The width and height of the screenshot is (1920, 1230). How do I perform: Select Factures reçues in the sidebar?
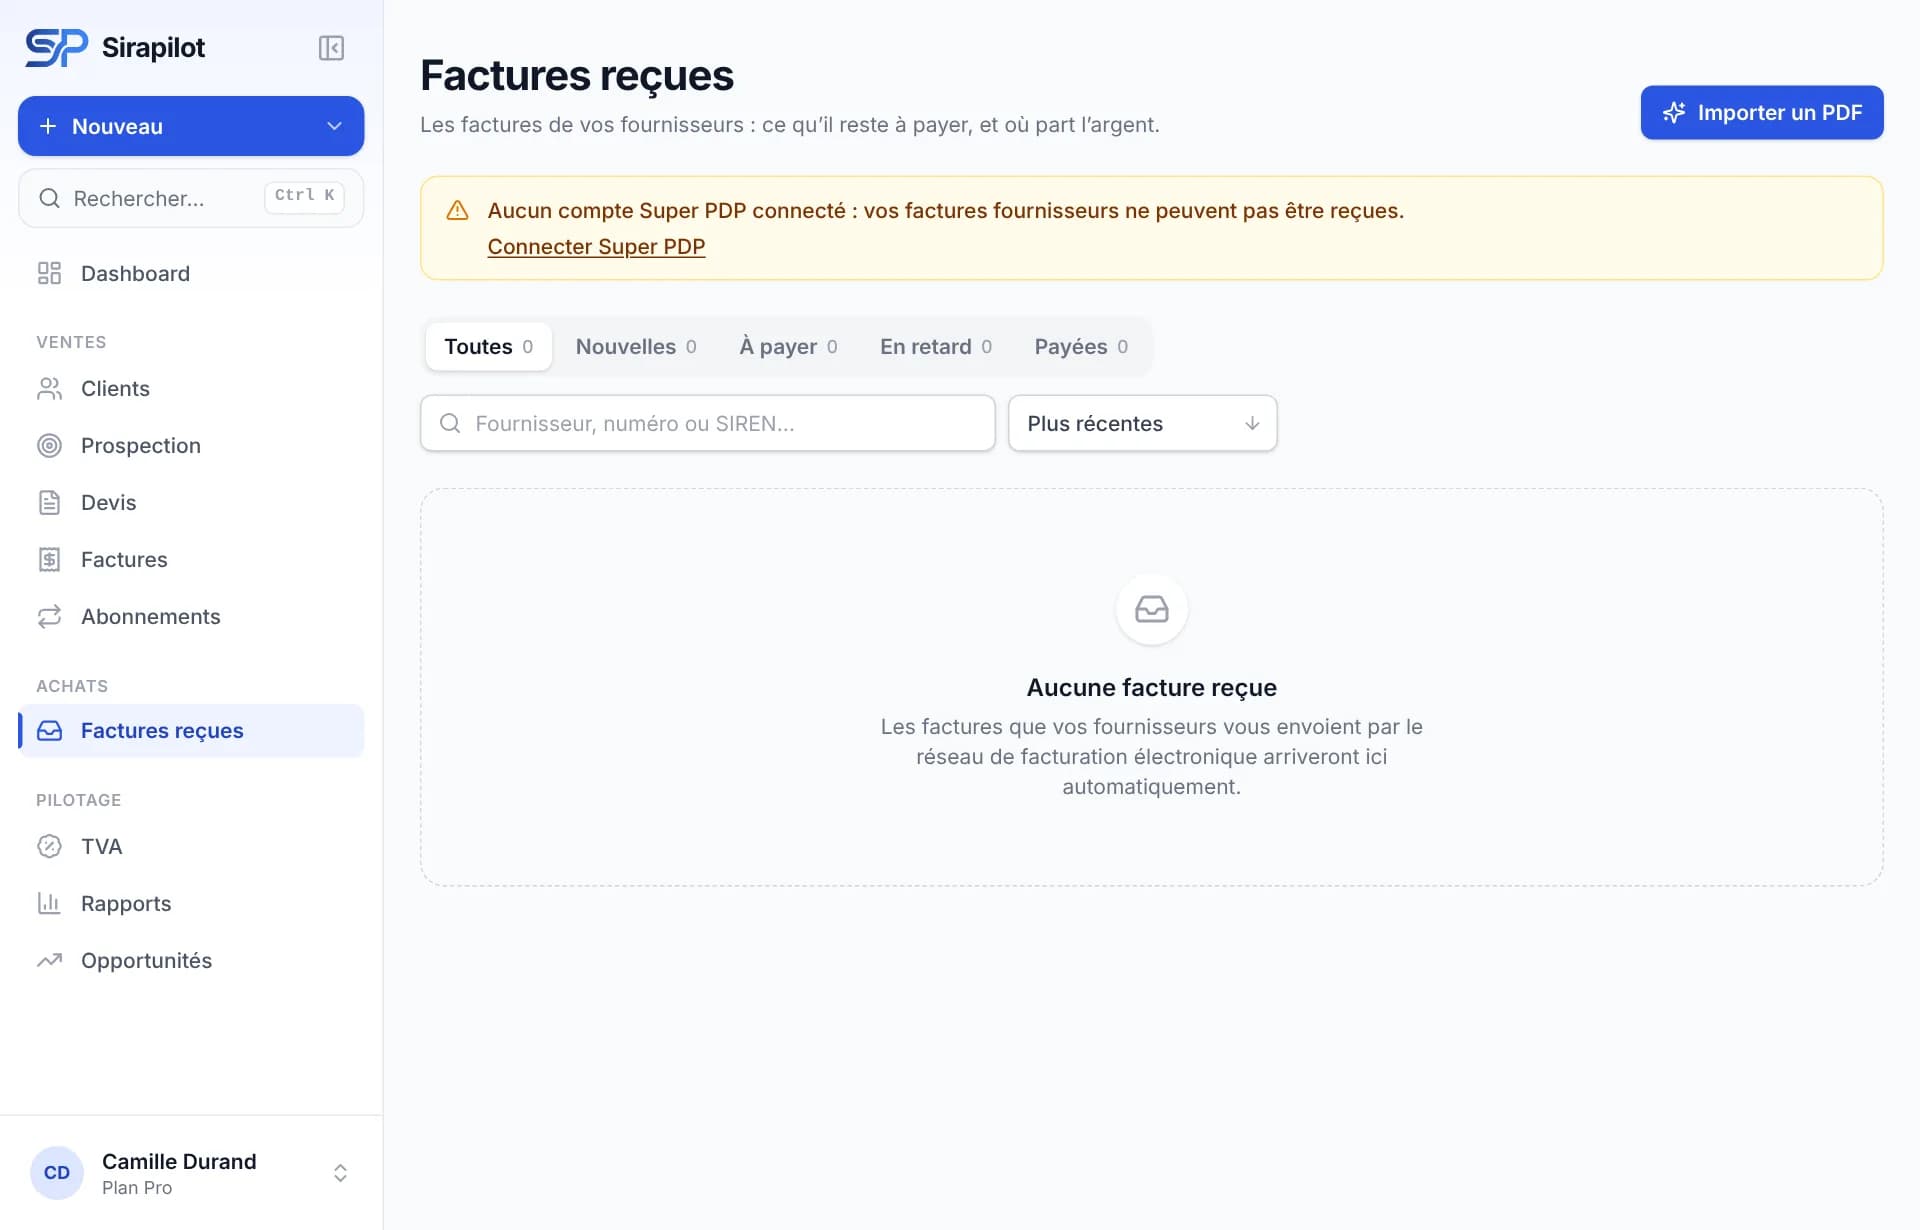coord(191,730)
